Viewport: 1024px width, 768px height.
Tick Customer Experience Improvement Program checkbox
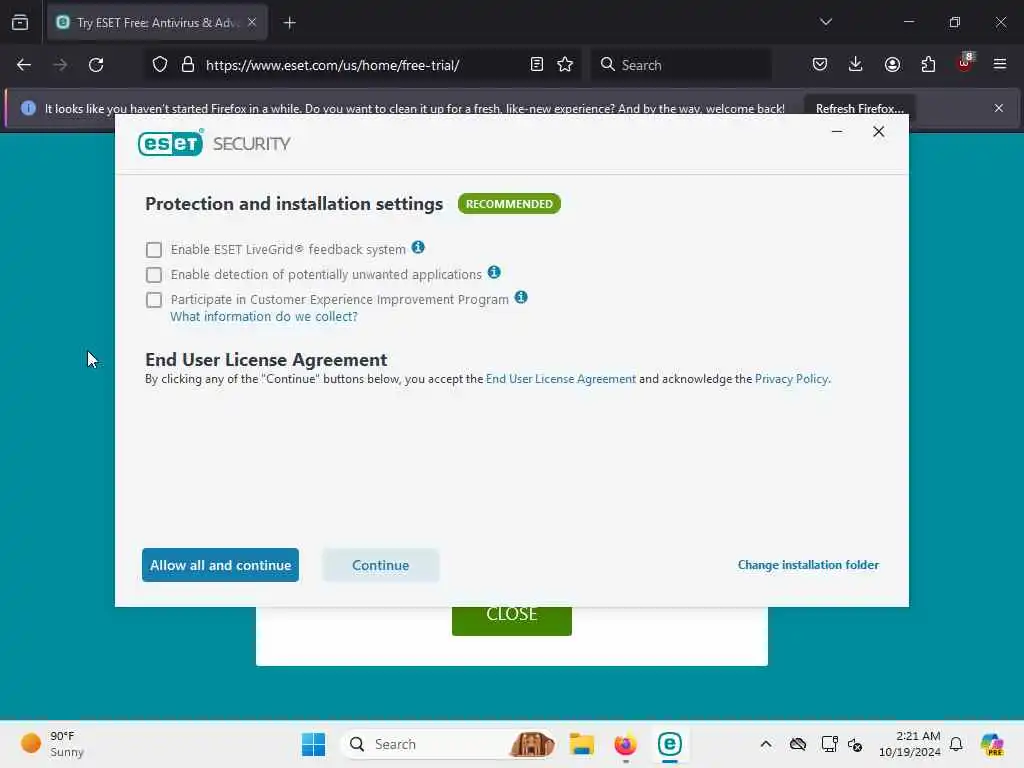[x=153, y=299]
